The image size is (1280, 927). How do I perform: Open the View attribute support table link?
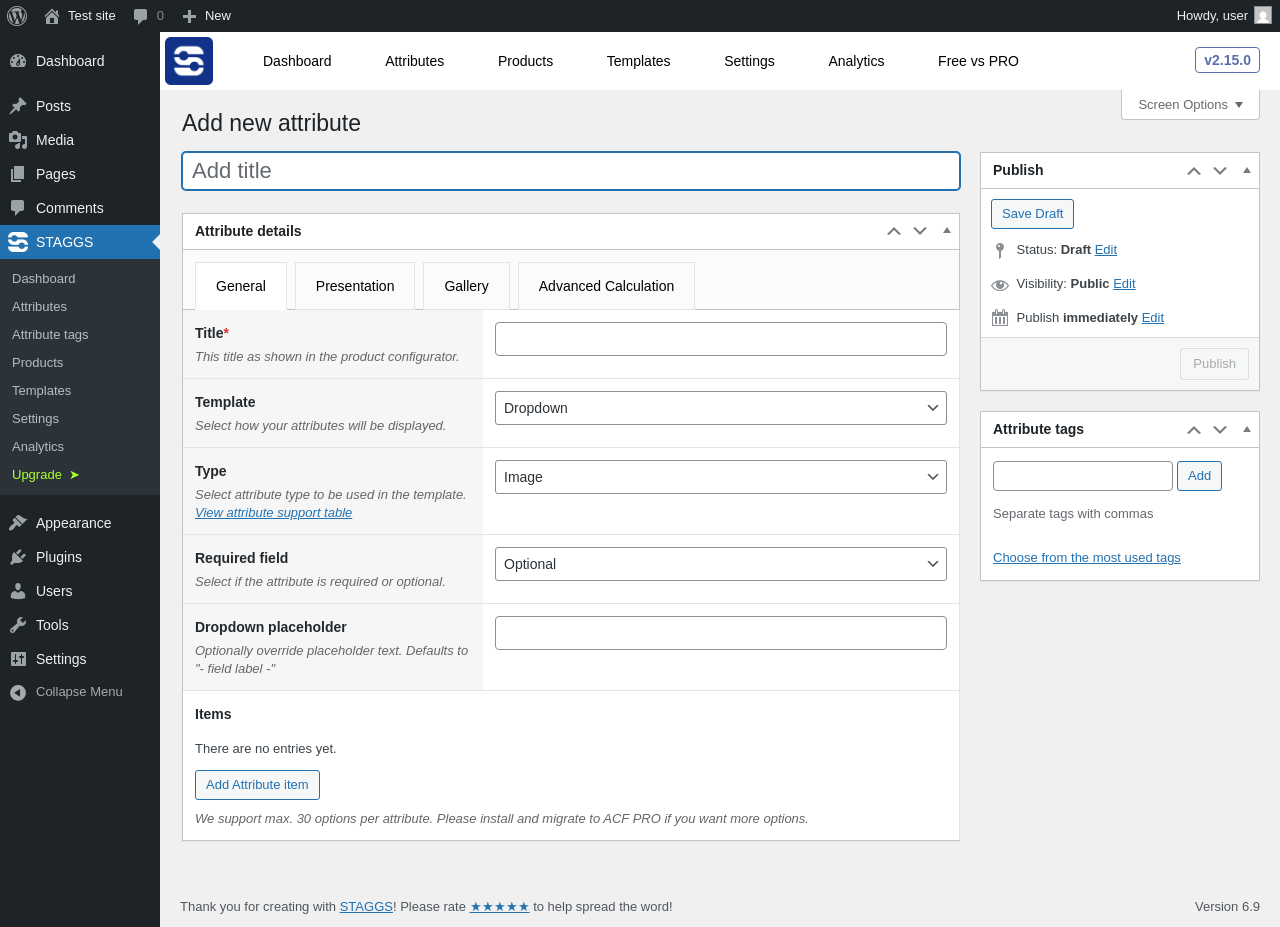(x=273, y=513)
